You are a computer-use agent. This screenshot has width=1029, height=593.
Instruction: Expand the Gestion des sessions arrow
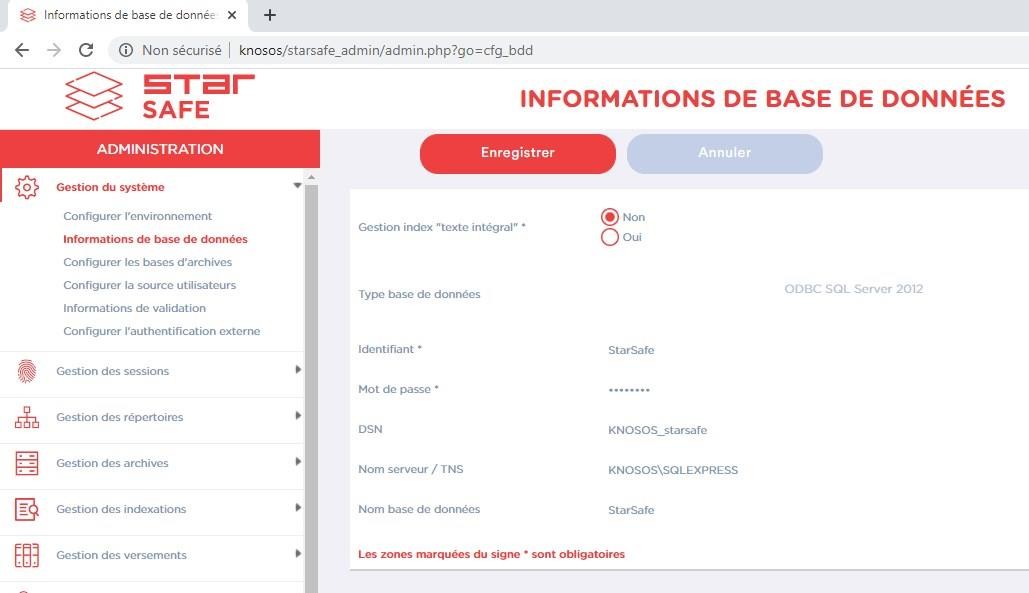(298, 370)
